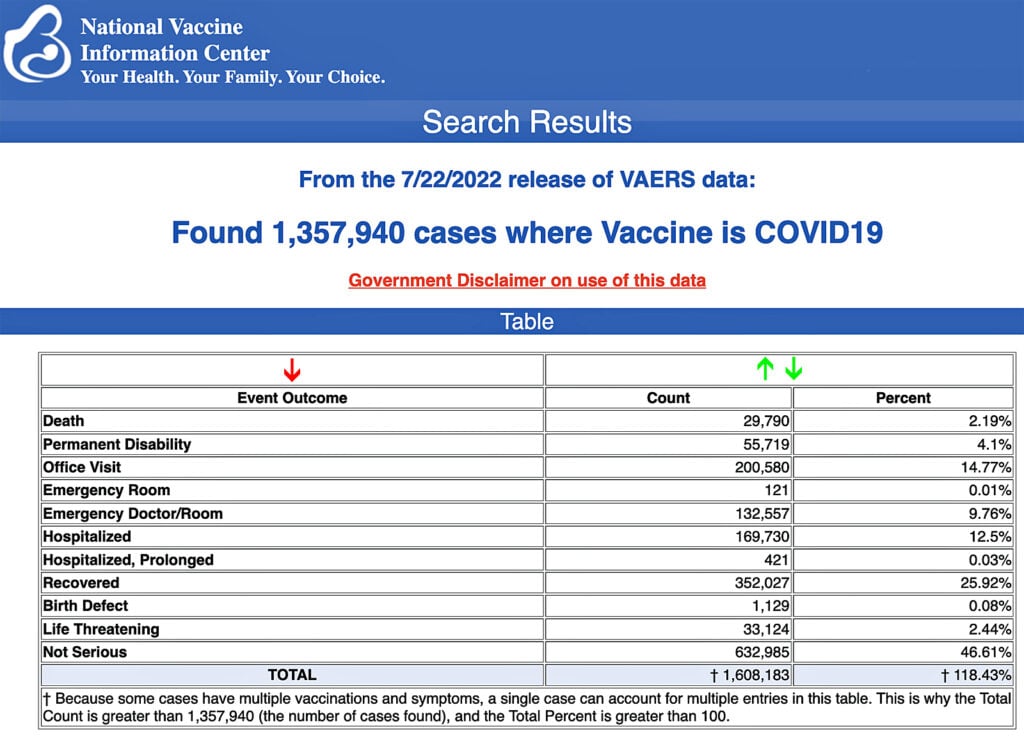Image resolution: width=1024 pixels, height=737 pixels.
Task: Select the Count column header
Action: tap(668, 398)
